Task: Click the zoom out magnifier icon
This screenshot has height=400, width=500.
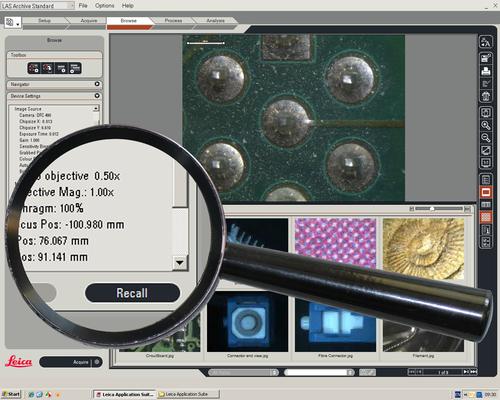Action: 486,138
